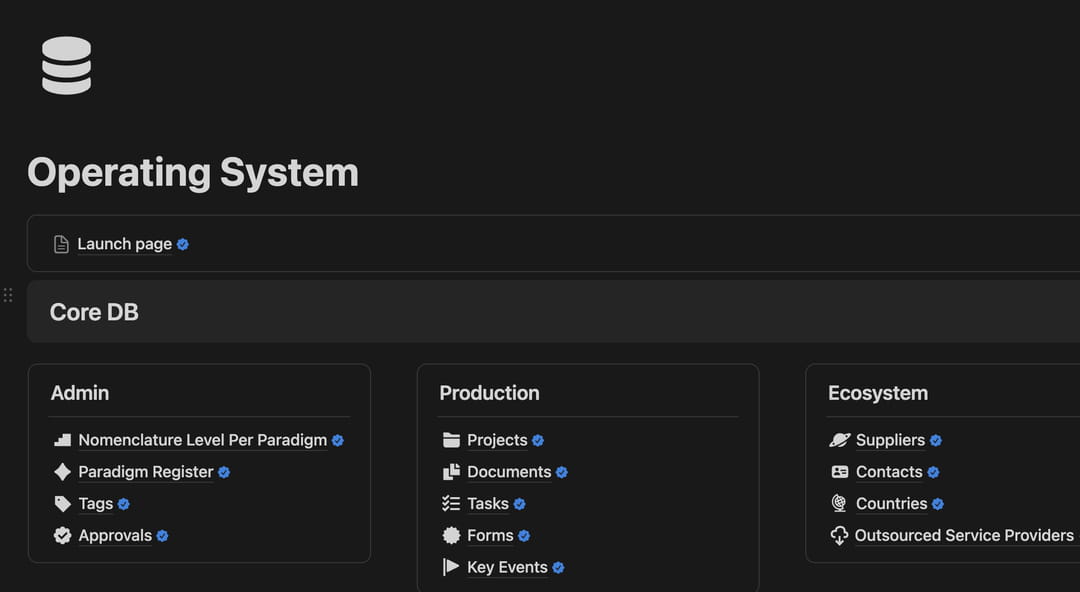The height and width of the screenshot is (592, 1080).
Task: Click the planet icon next to Suppliers
Action: [840, 440]
